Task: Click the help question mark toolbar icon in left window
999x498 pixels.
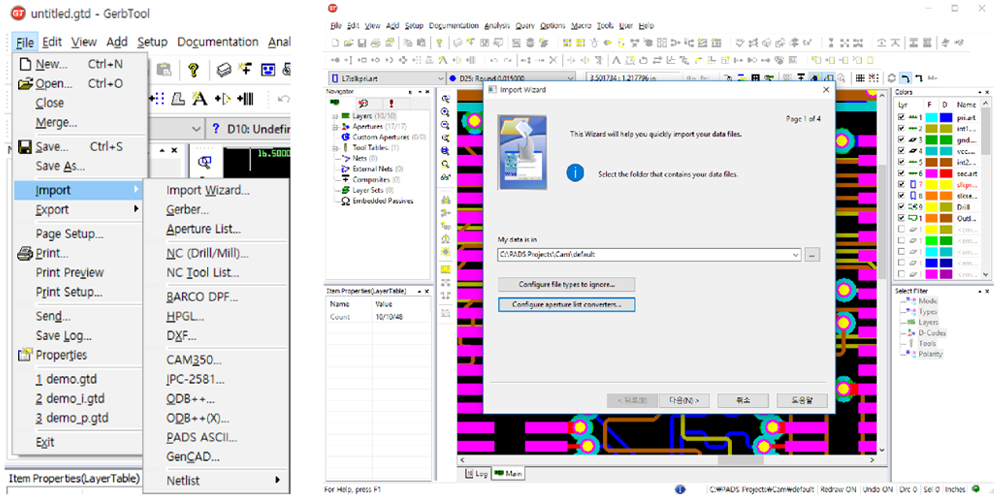Action: tap(194, 69)
